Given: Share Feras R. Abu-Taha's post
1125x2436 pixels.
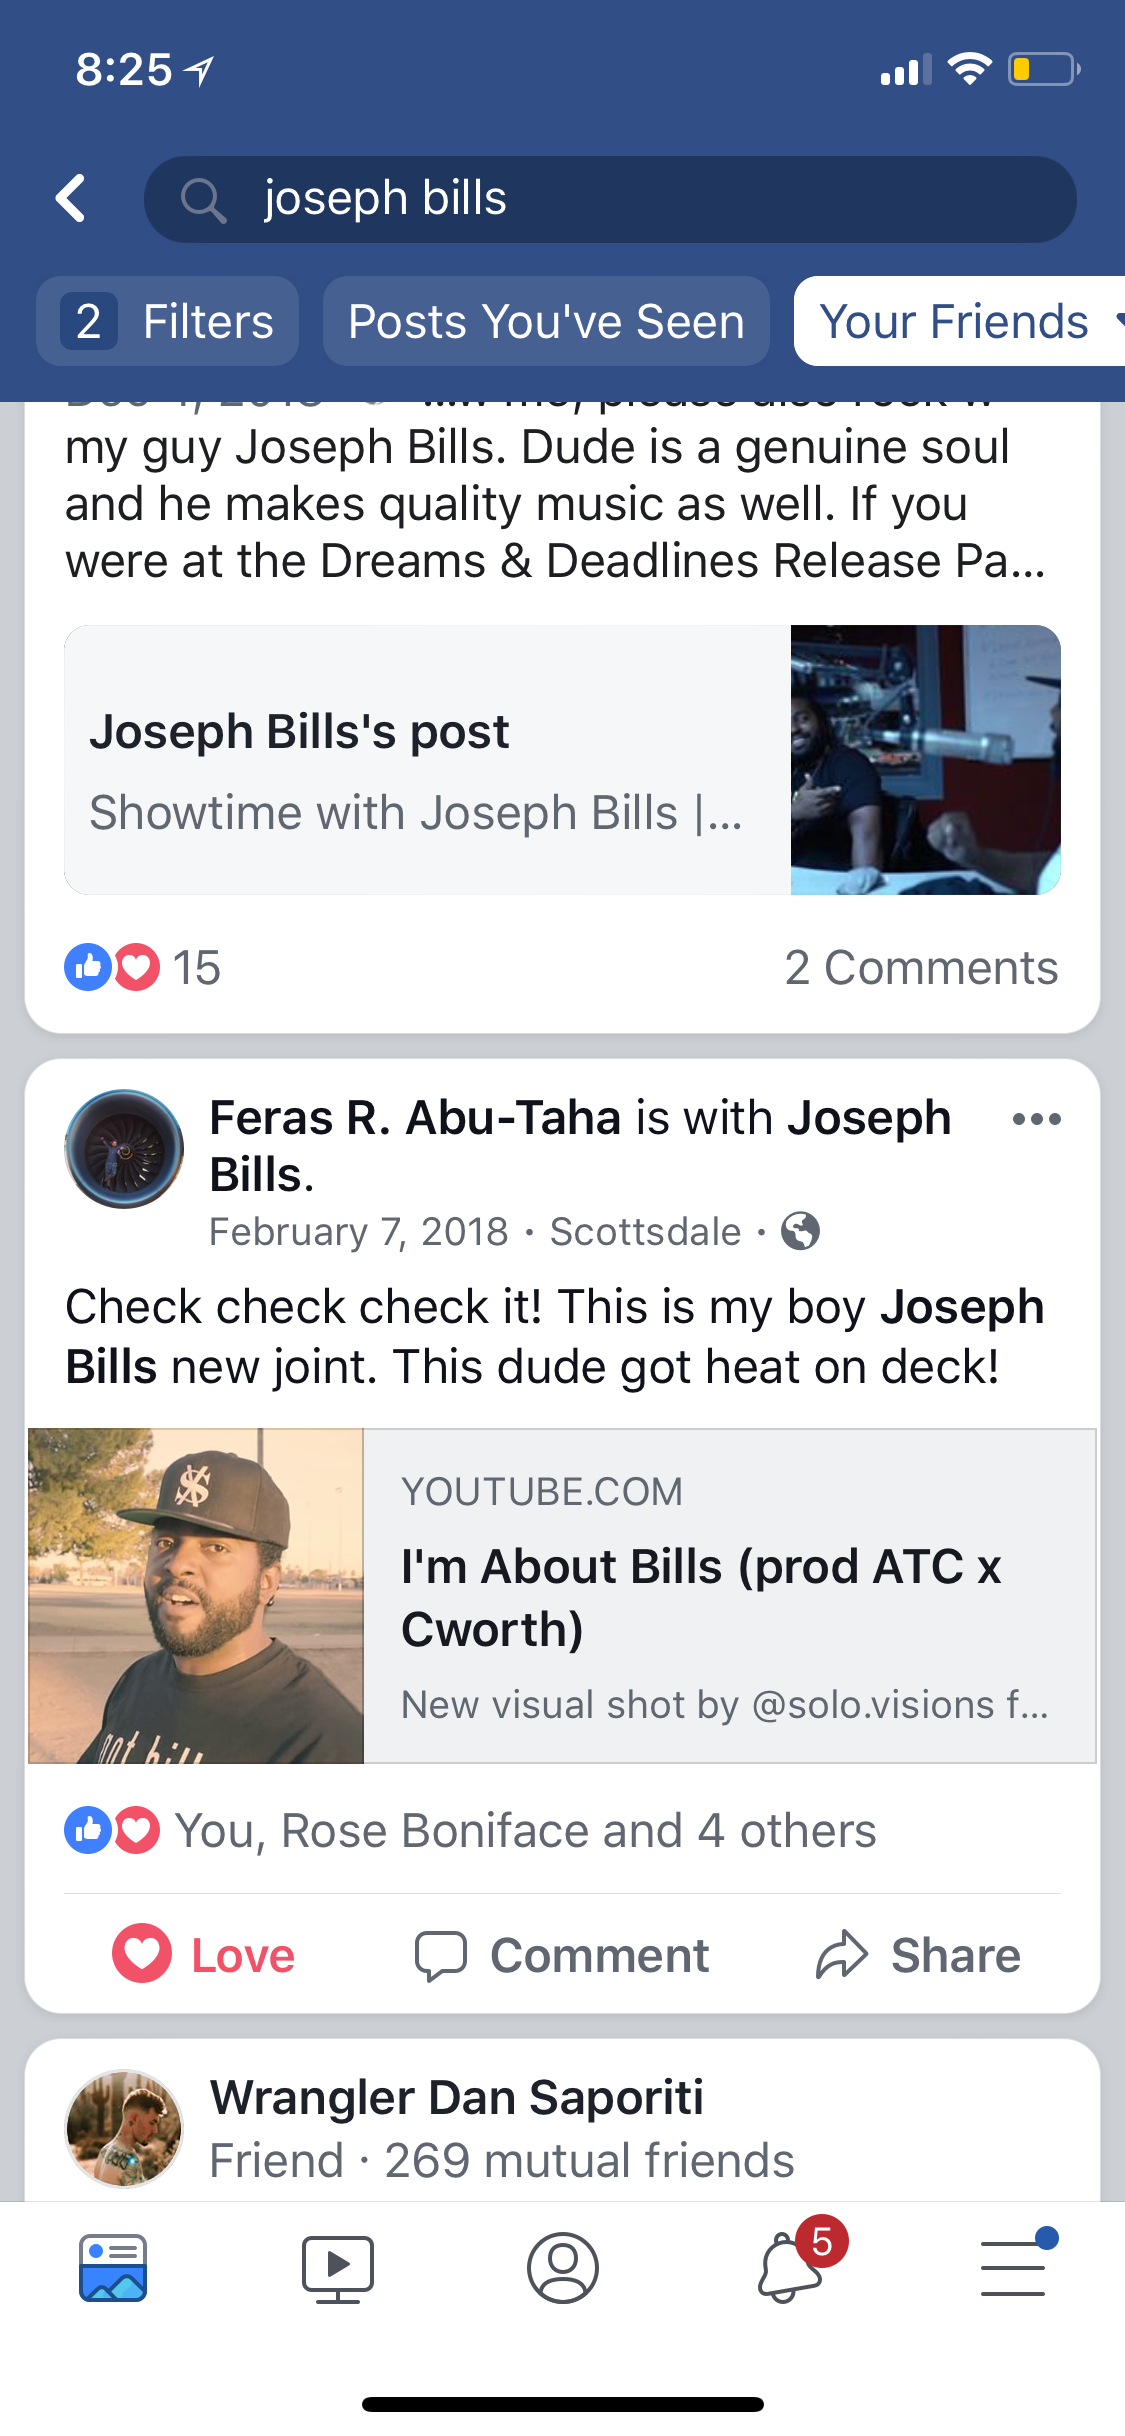Looking at the screenshot, I should (x=918, y=1955).
